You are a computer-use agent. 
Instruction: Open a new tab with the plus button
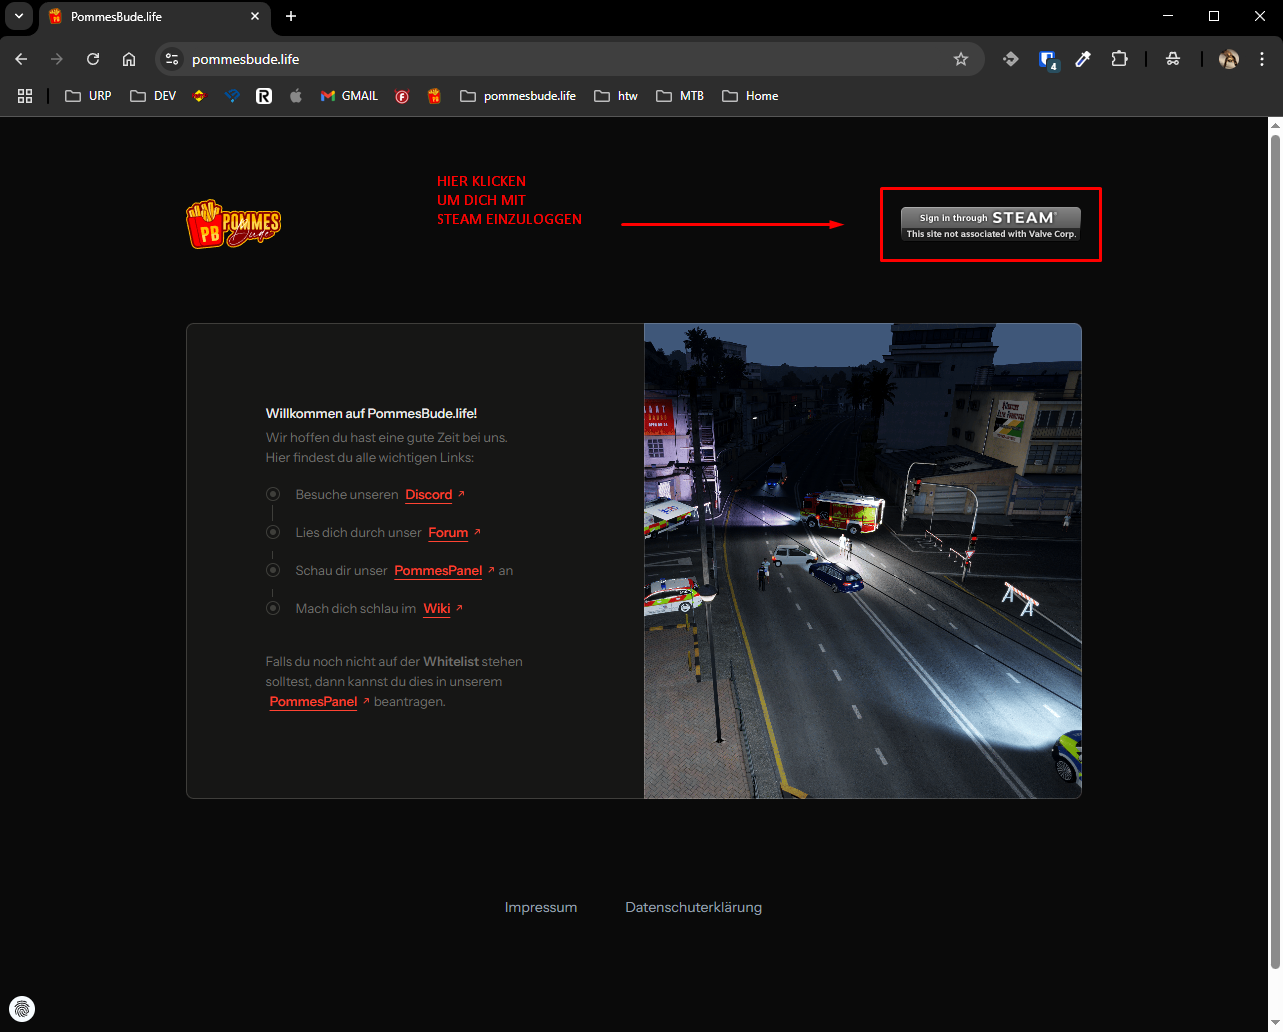(291, 16)
